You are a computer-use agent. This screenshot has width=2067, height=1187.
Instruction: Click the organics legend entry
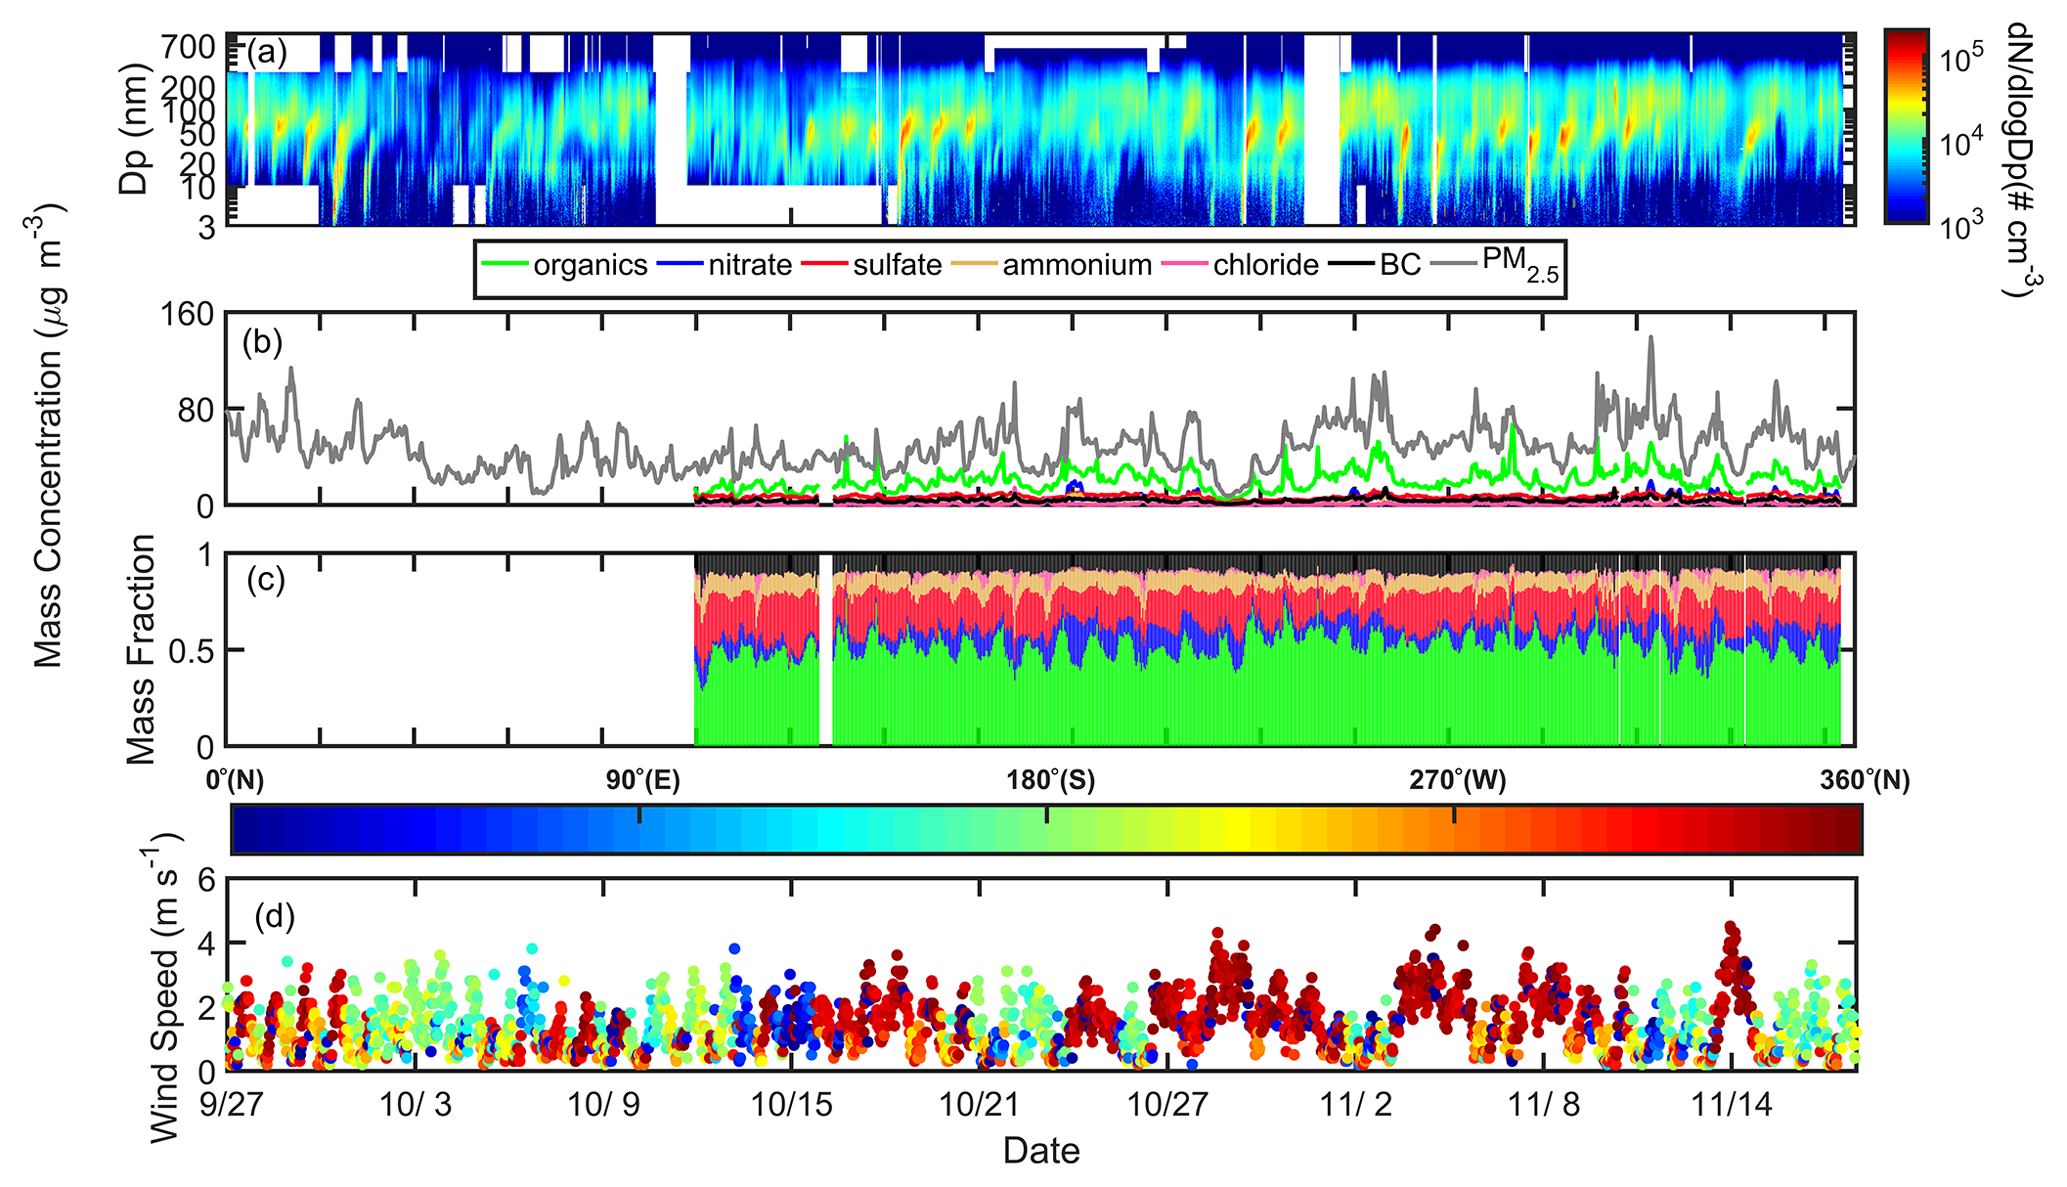click(x=590, y=266)
